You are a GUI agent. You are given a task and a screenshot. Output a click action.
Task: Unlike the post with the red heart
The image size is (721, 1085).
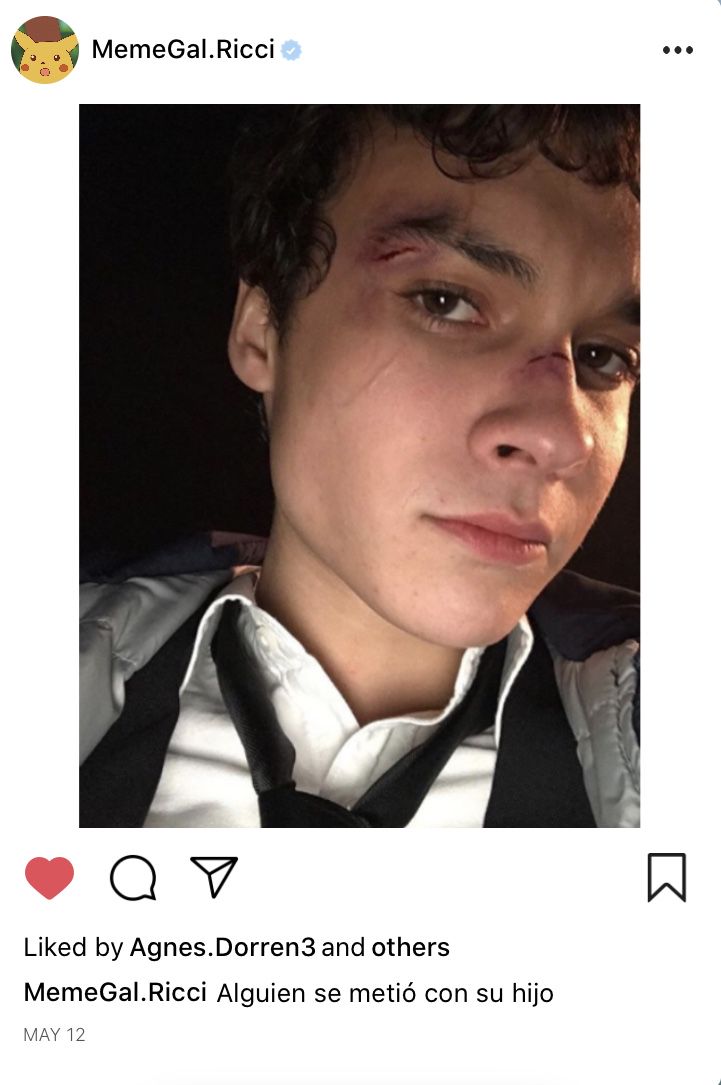[49, 877]
